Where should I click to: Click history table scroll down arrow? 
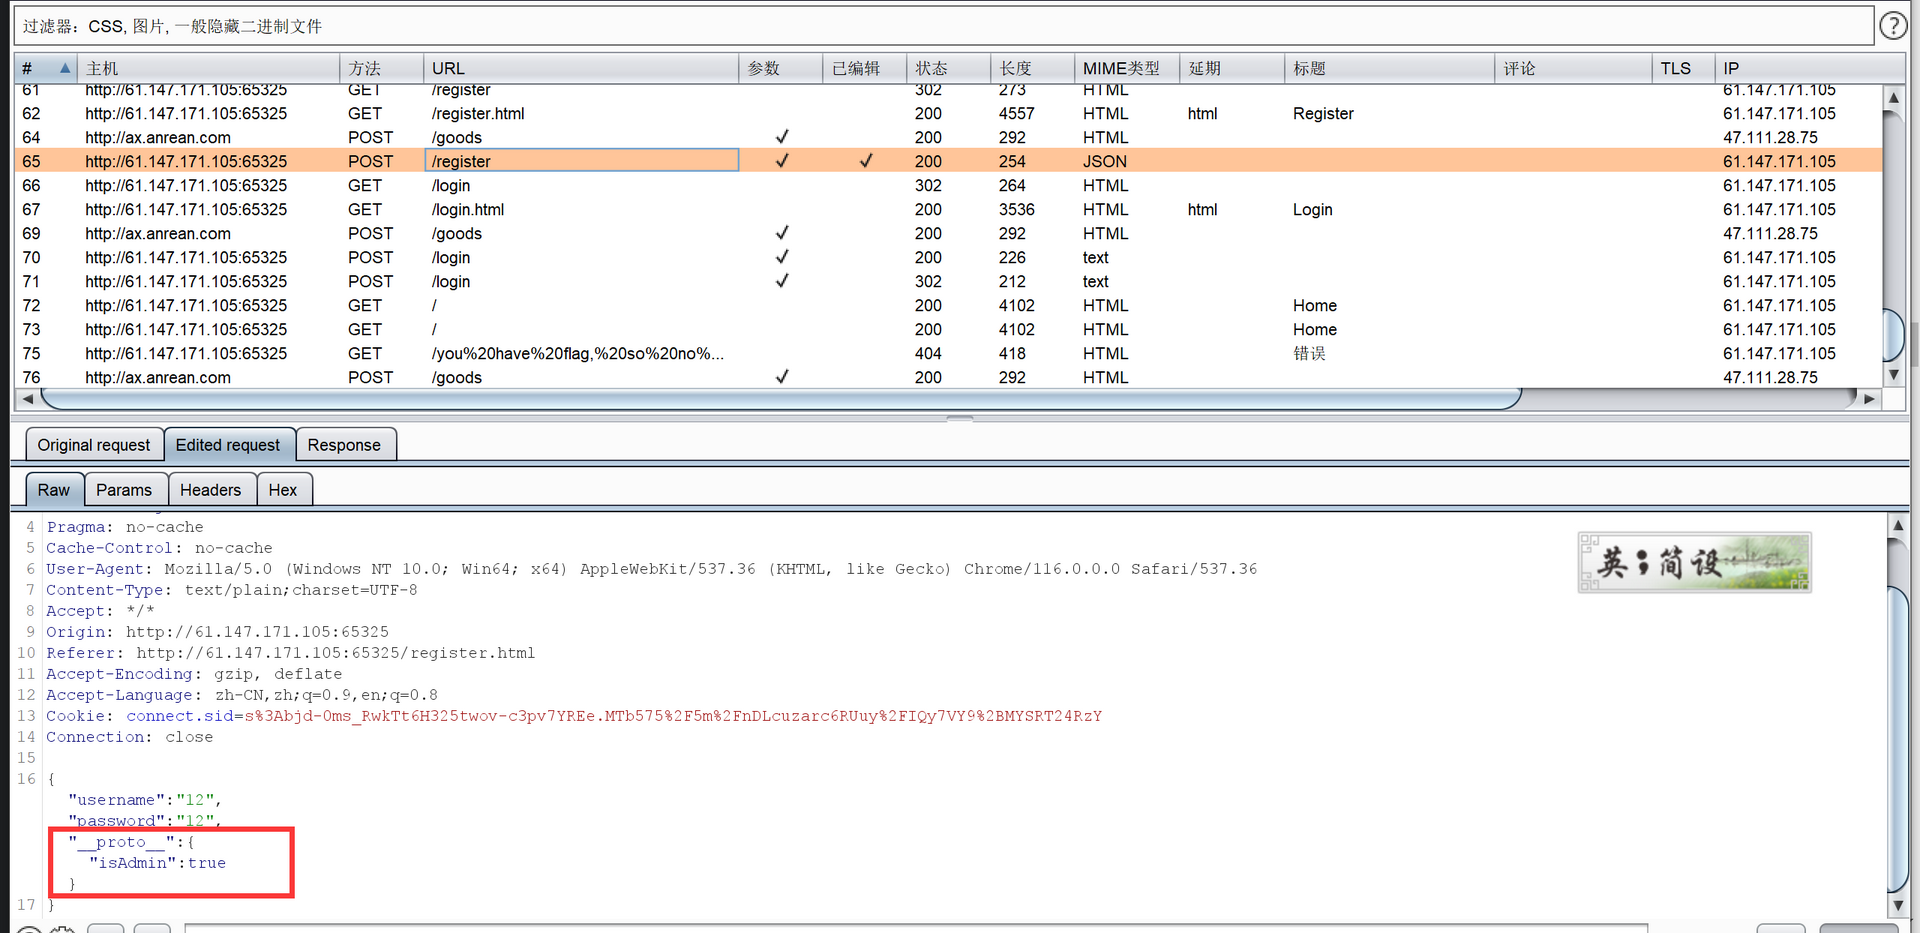[1892, 375]
